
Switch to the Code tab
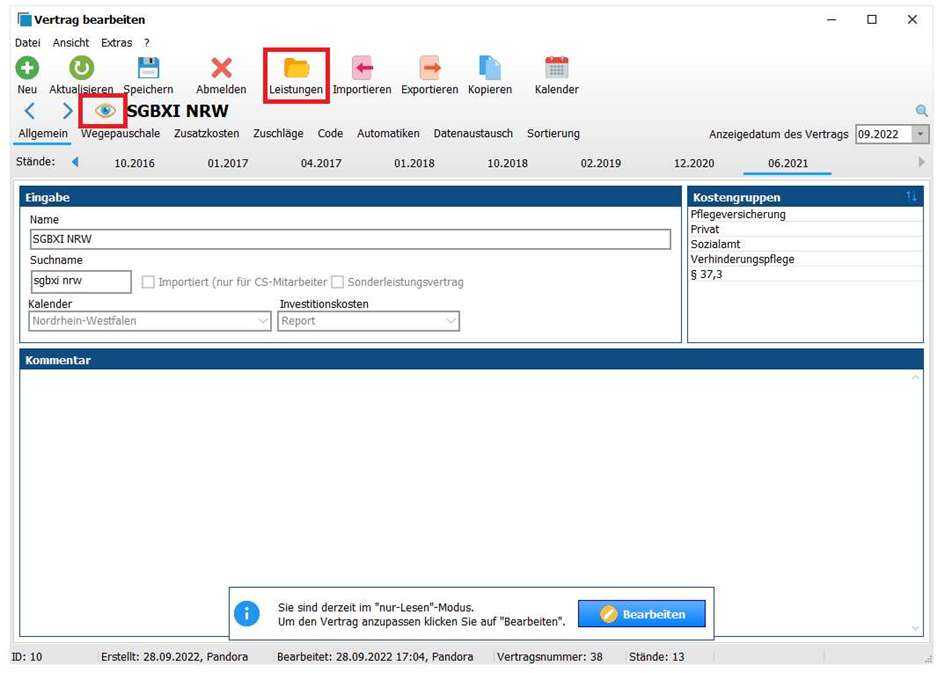pos(330,134)
